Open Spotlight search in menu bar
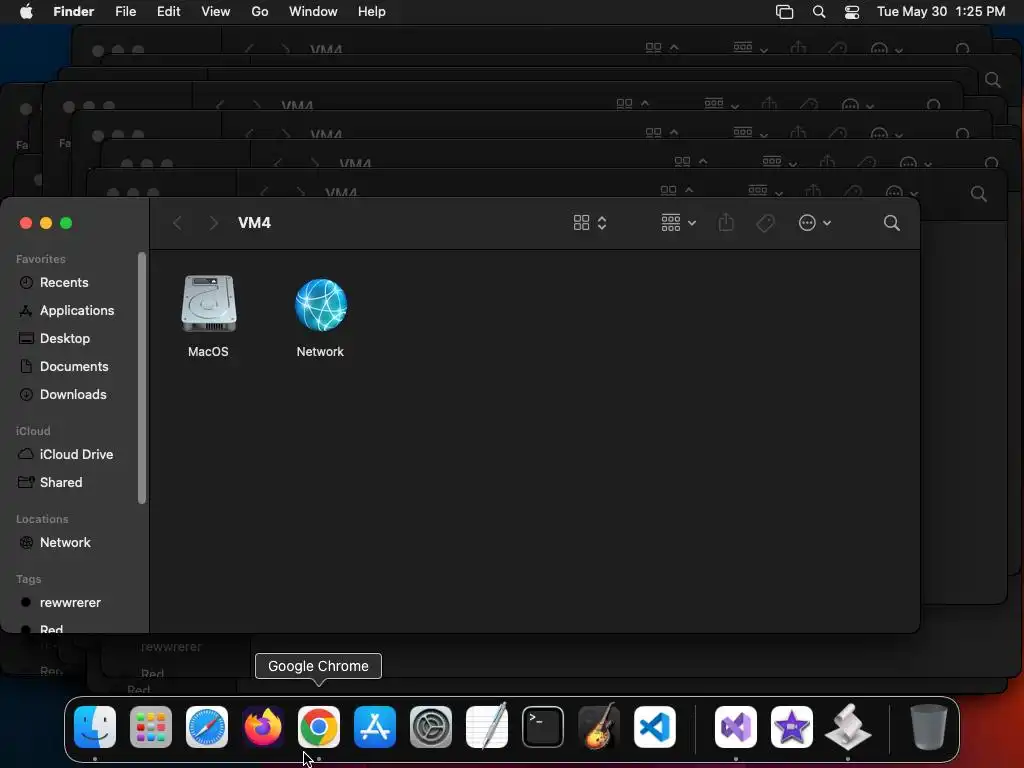This screenshot has width=1024, height=768. click(819, 12)
